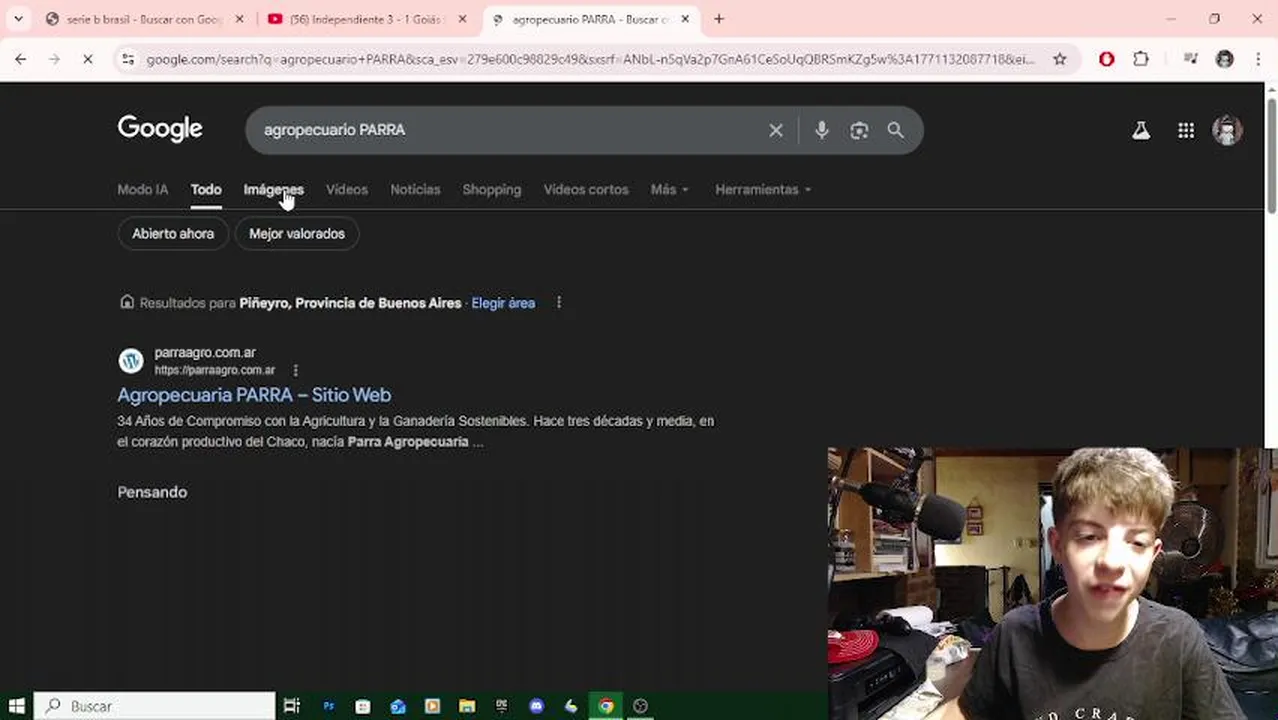The width and height of the screenshot is (1278, 720).
Task: Go back with browser back arrow
Action: [20, 59]
